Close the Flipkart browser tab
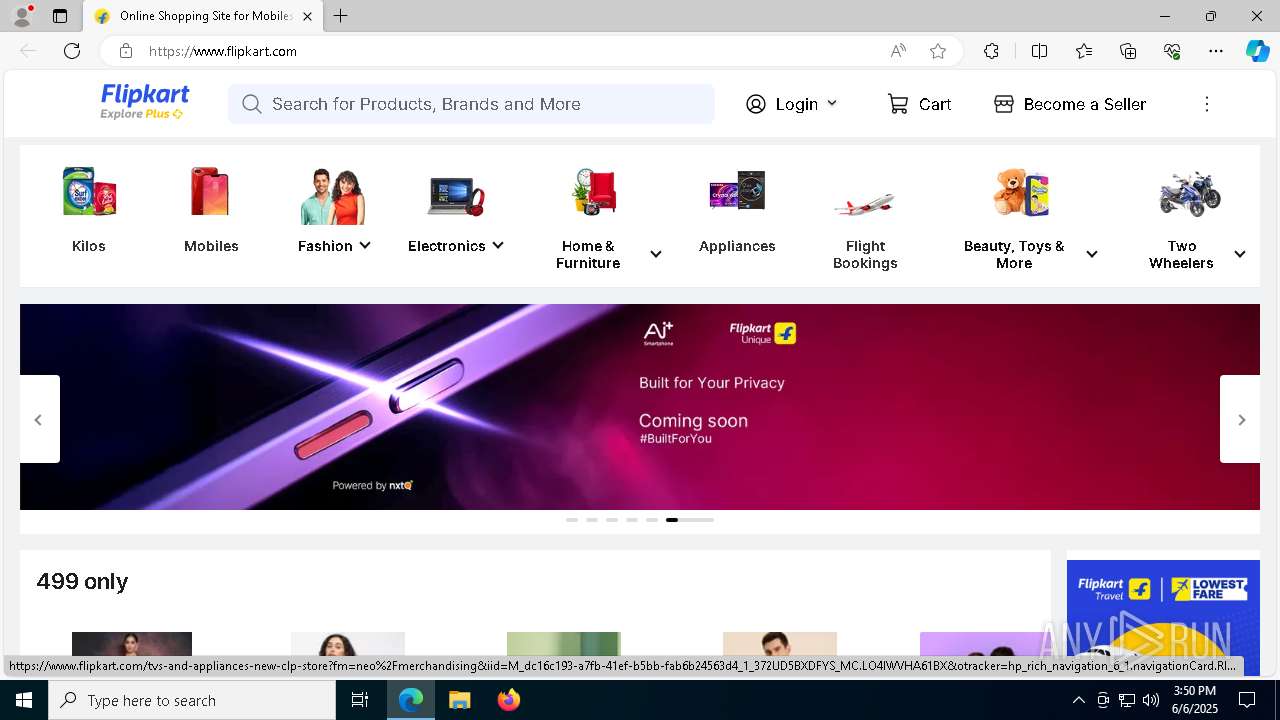The height and width of the screenshot is (720, 1280). [307, 16]
